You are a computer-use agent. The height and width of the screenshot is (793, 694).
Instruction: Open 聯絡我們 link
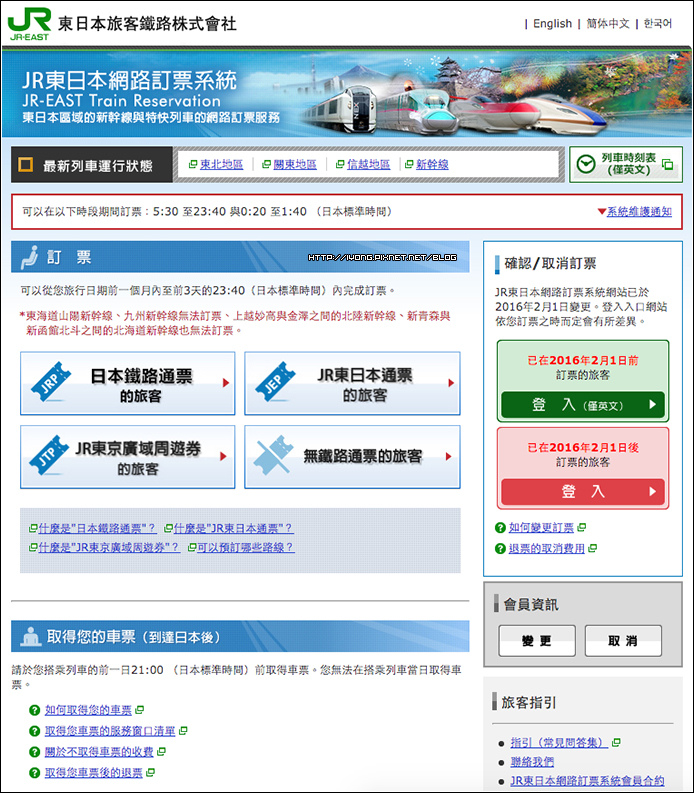click(532, 762)
